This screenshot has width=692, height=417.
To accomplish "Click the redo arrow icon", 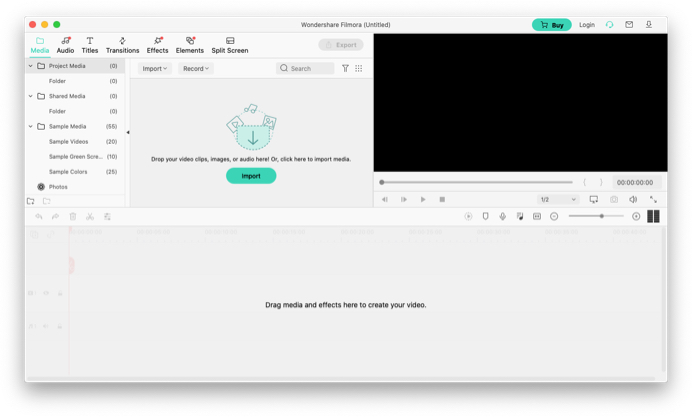I will tap(55, 216).
